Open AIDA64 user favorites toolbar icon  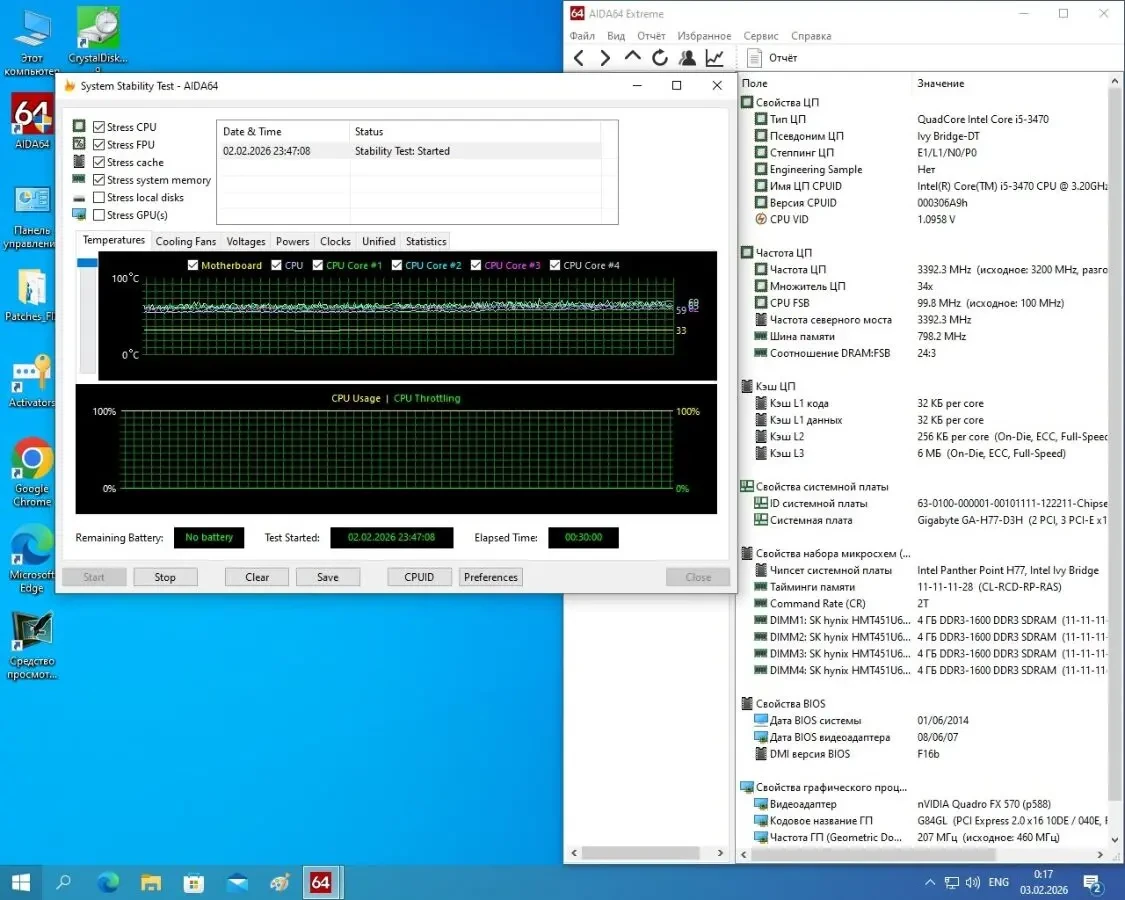coord(687,58)
